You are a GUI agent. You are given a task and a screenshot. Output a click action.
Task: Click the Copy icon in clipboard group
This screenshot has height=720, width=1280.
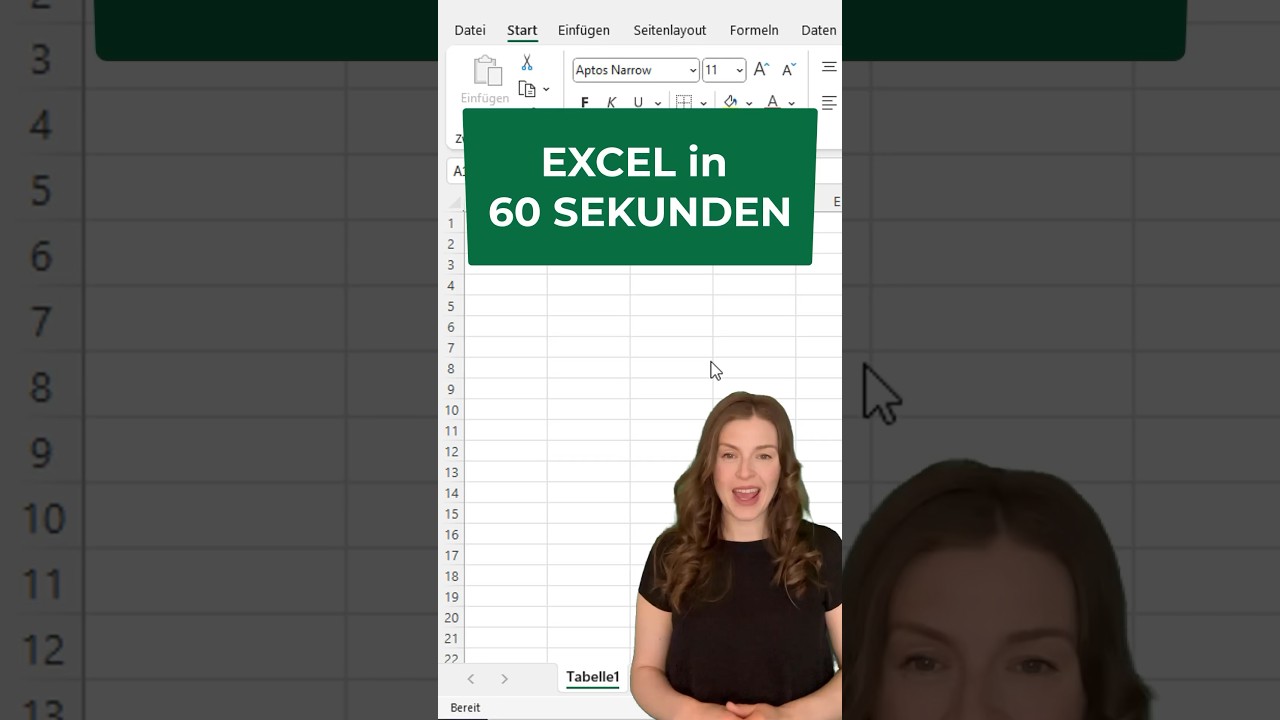click(x=527, y=89)
